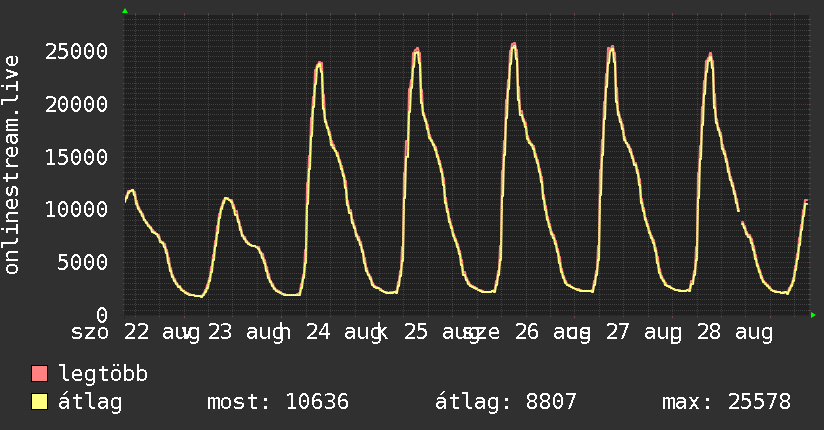Click the pink legtöbb legend swatch
The image size is (824, 430).
39,374
